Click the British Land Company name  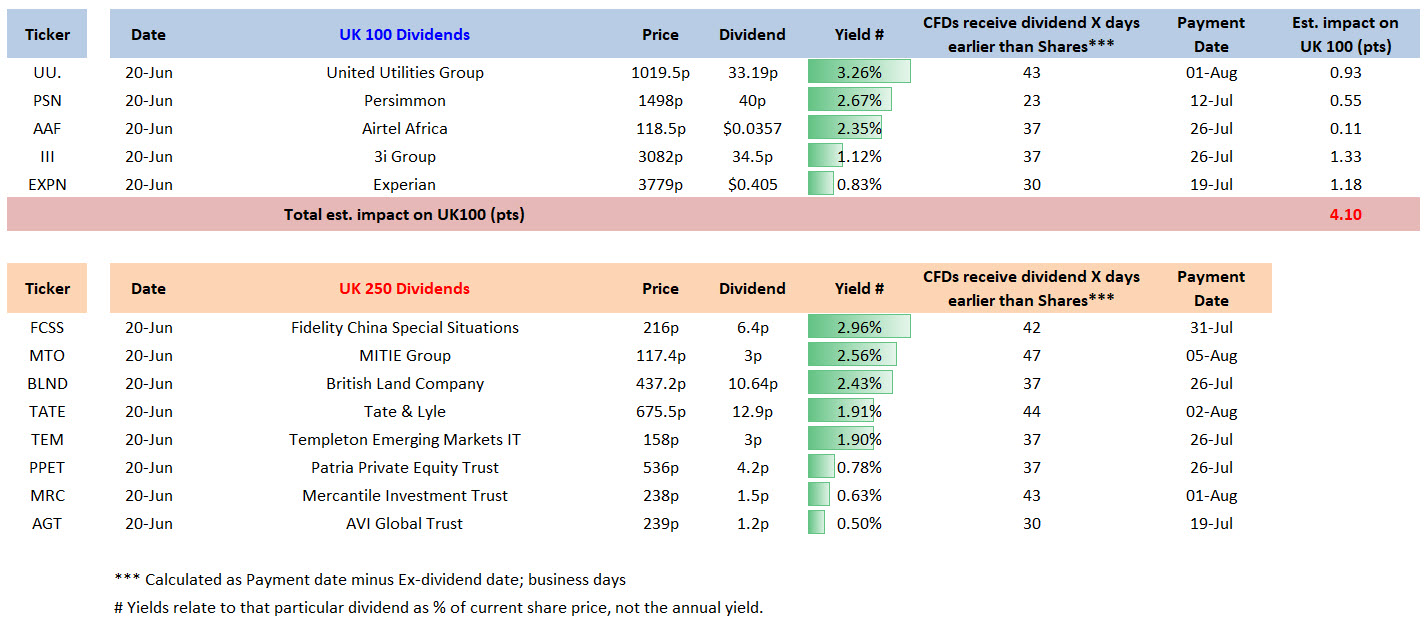coord(405,384)
